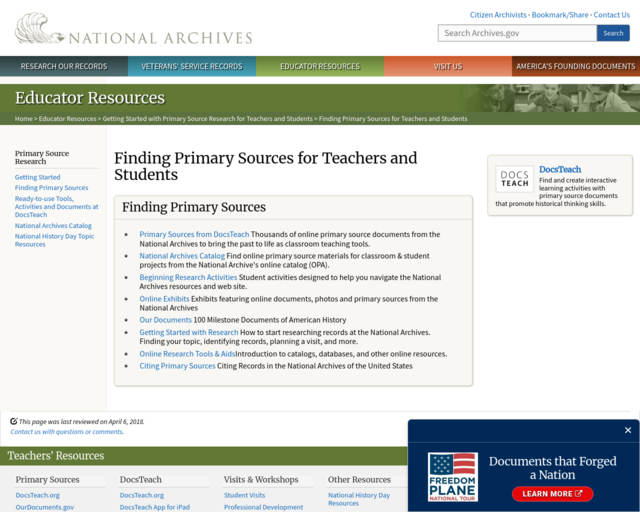640x512 pixels.
Task: Open Getting Started with Research link
Action: point(189,332)
